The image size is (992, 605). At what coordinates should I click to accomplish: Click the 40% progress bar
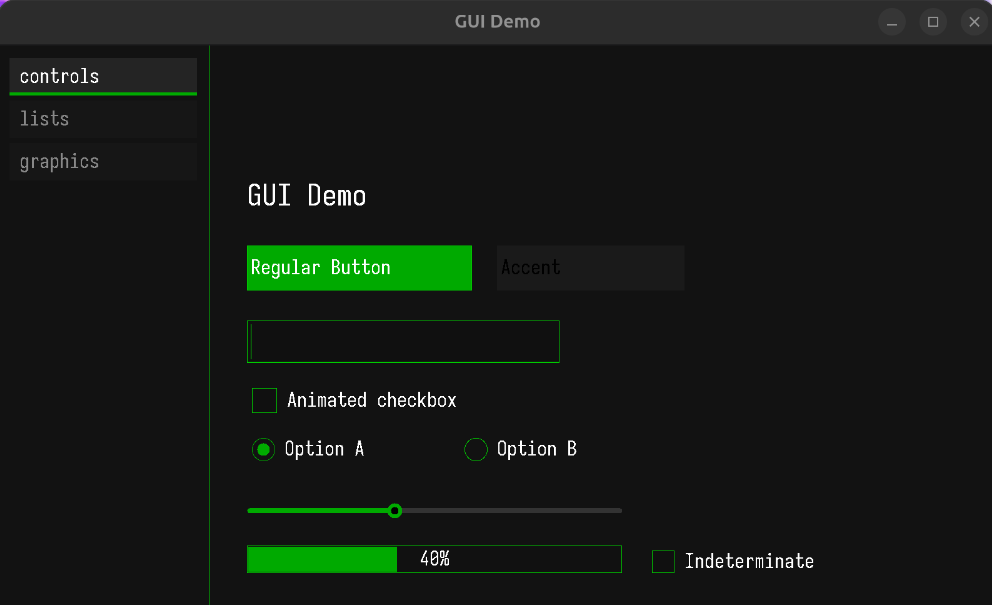tap(434, 559)
